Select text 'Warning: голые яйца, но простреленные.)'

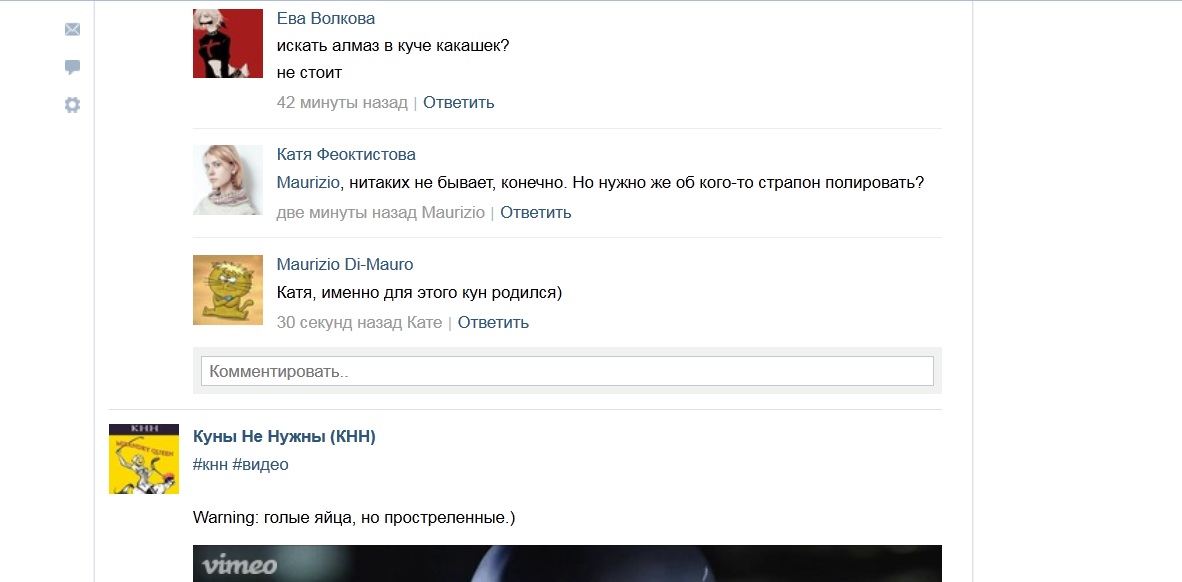pos(354,518)
